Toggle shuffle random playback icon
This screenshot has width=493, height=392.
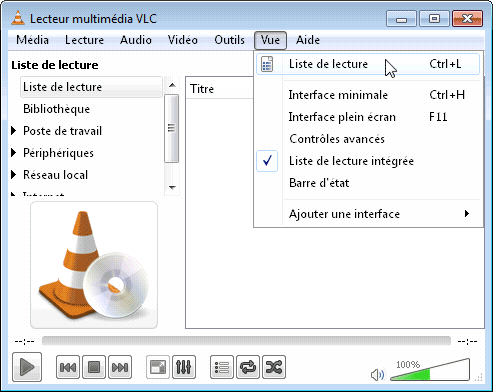point(274,367)
